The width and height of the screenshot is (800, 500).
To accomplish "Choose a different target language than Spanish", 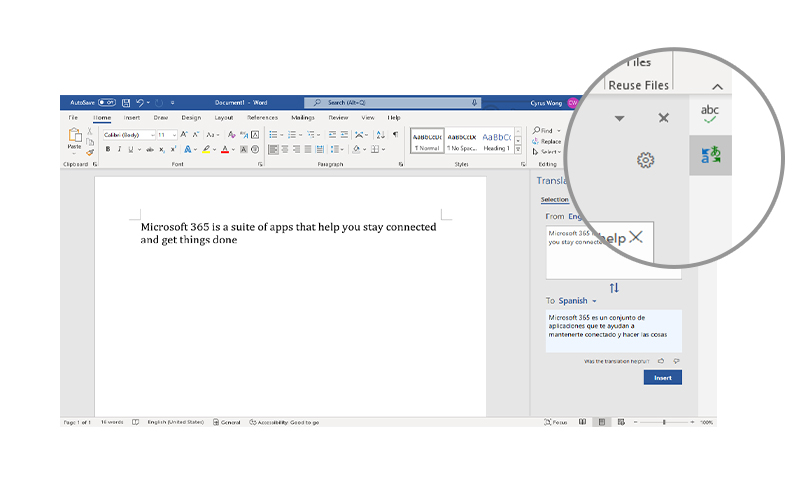I will tap(577, 301).
